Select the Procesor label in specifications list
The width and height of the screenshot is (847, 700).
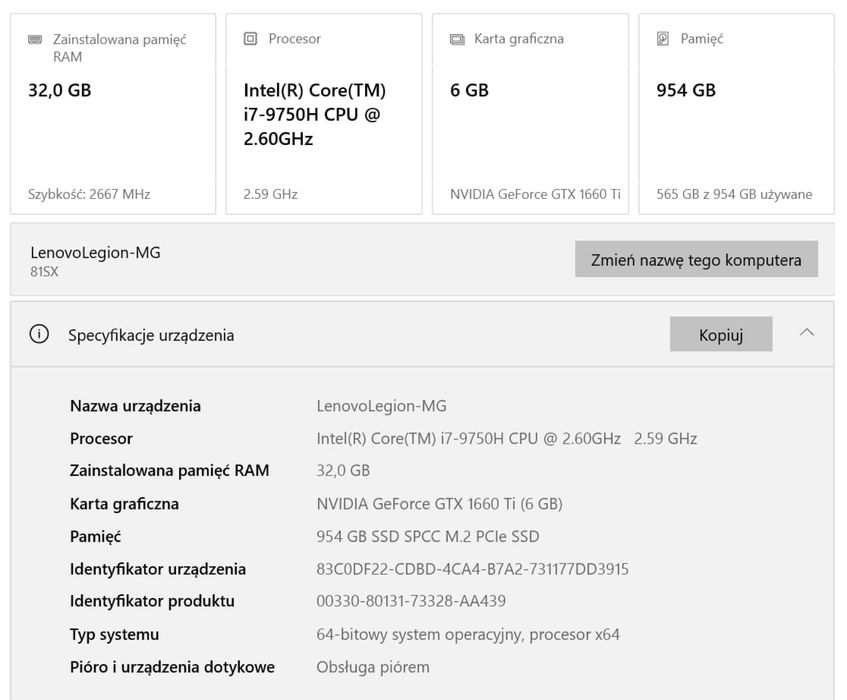coord(102,438)
